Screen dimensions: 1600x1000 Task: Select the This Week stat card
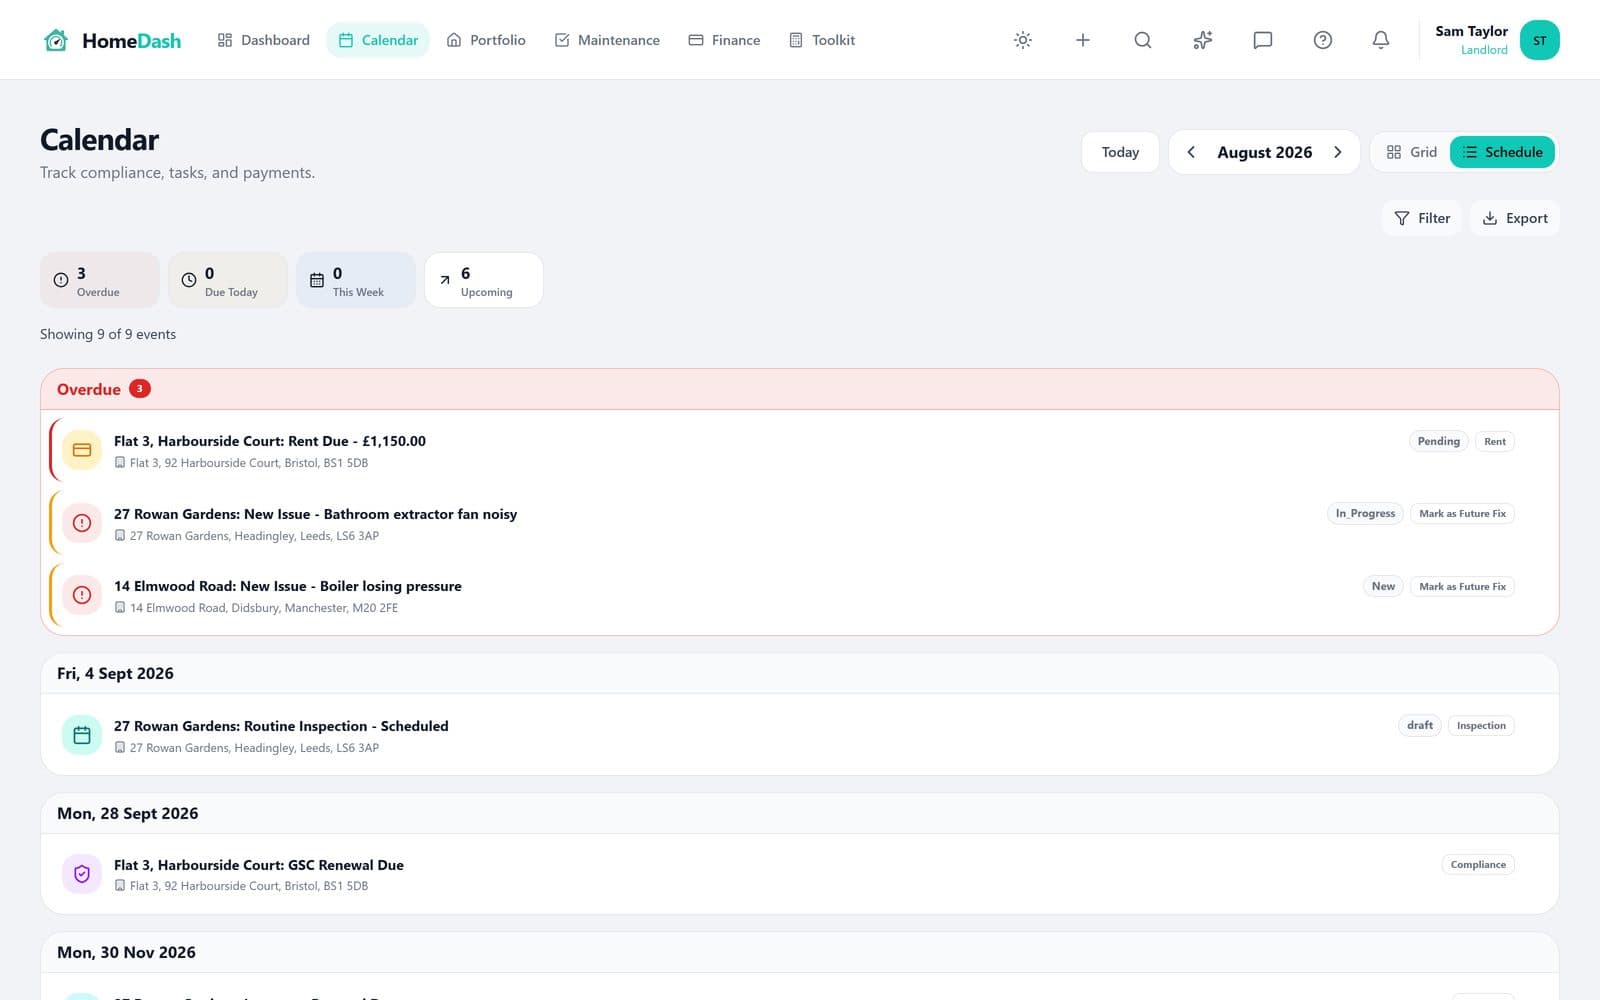356,280
